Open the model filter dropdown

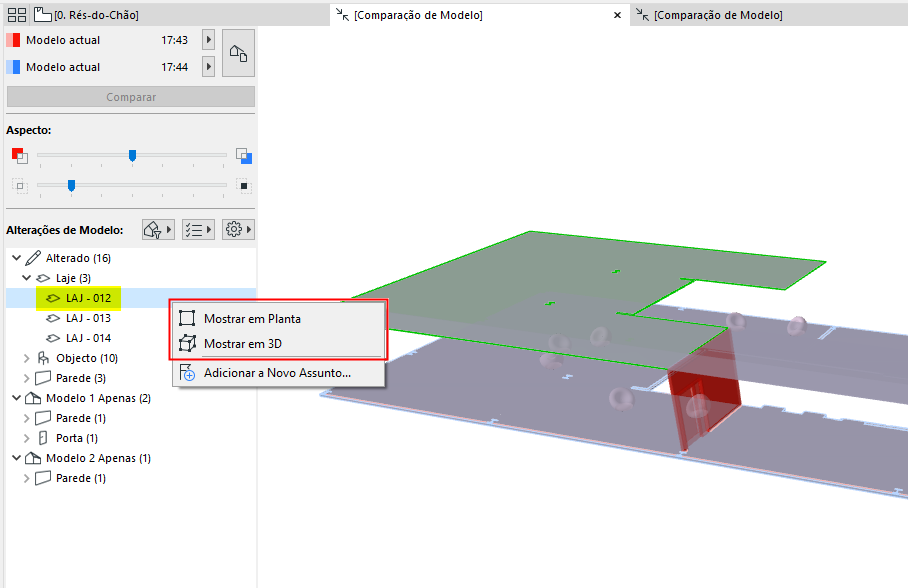coord(158,229)
